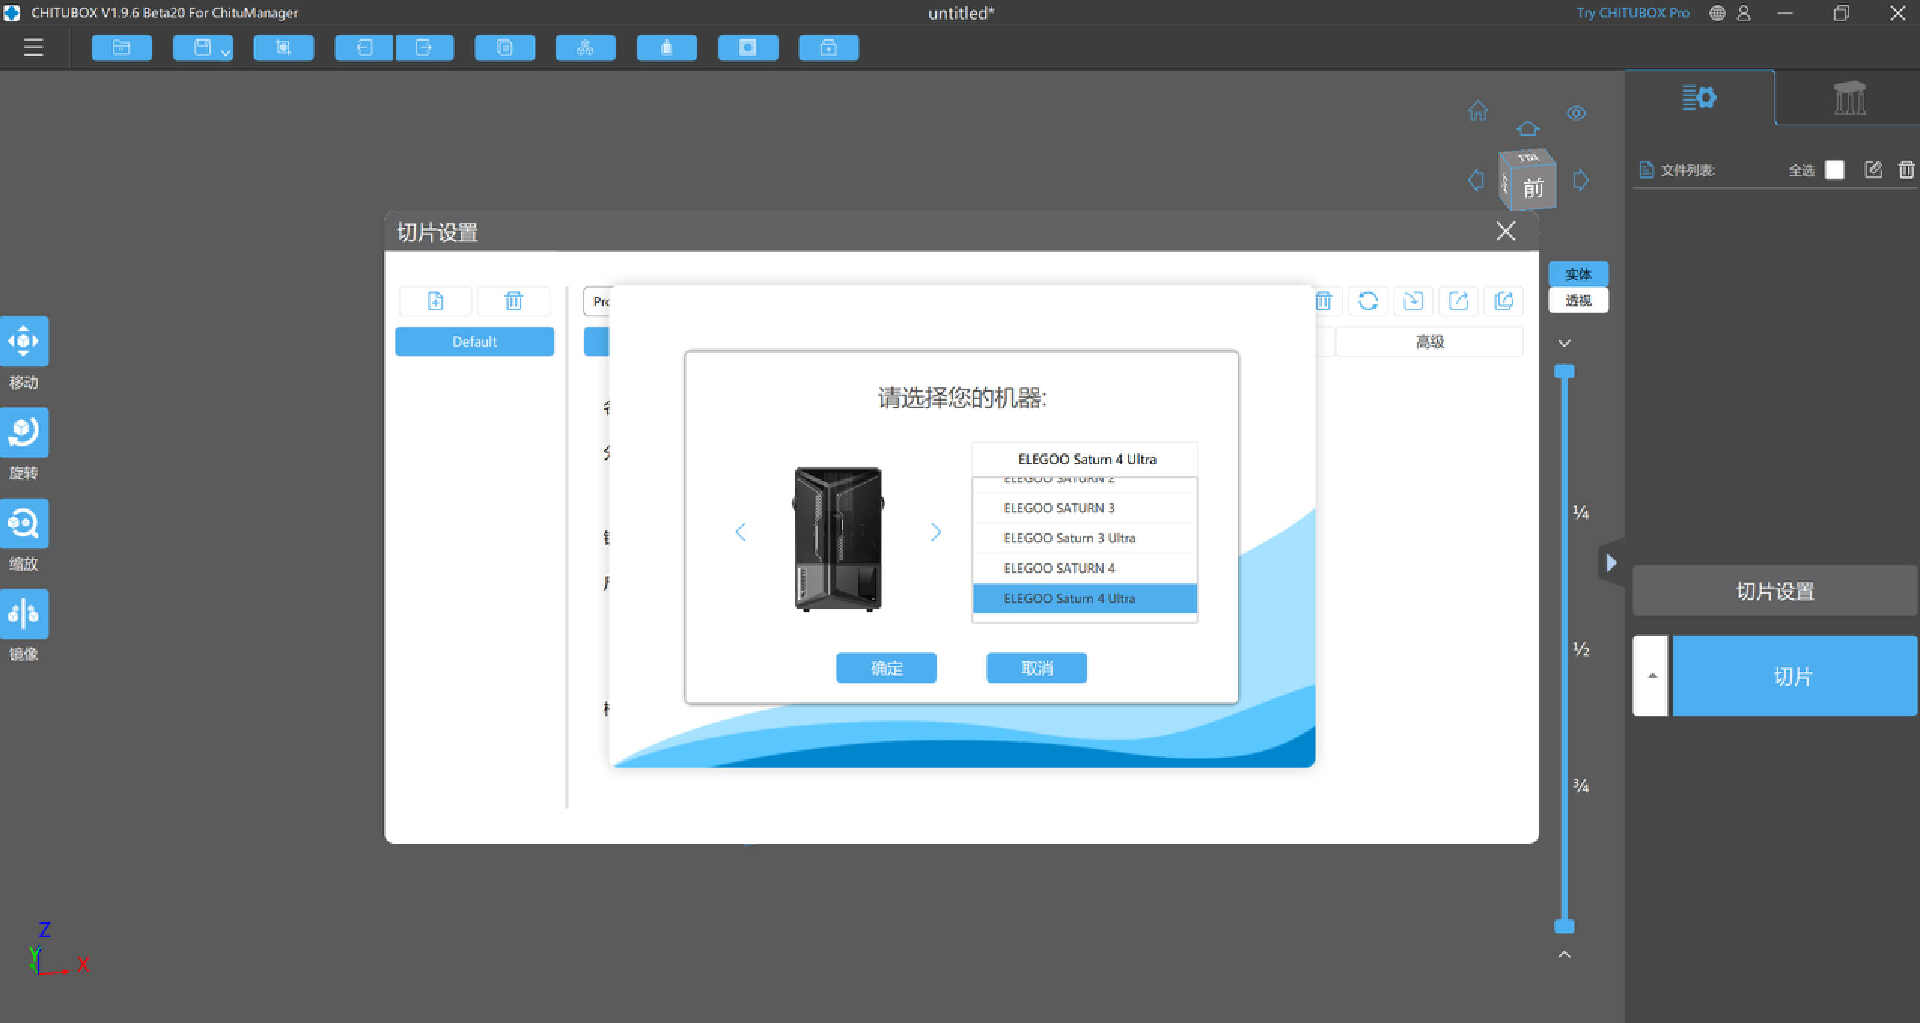This screenshot has width=1920, height=1023.
Task: Click the delete profile trash icon
Action: click(513, 301)
